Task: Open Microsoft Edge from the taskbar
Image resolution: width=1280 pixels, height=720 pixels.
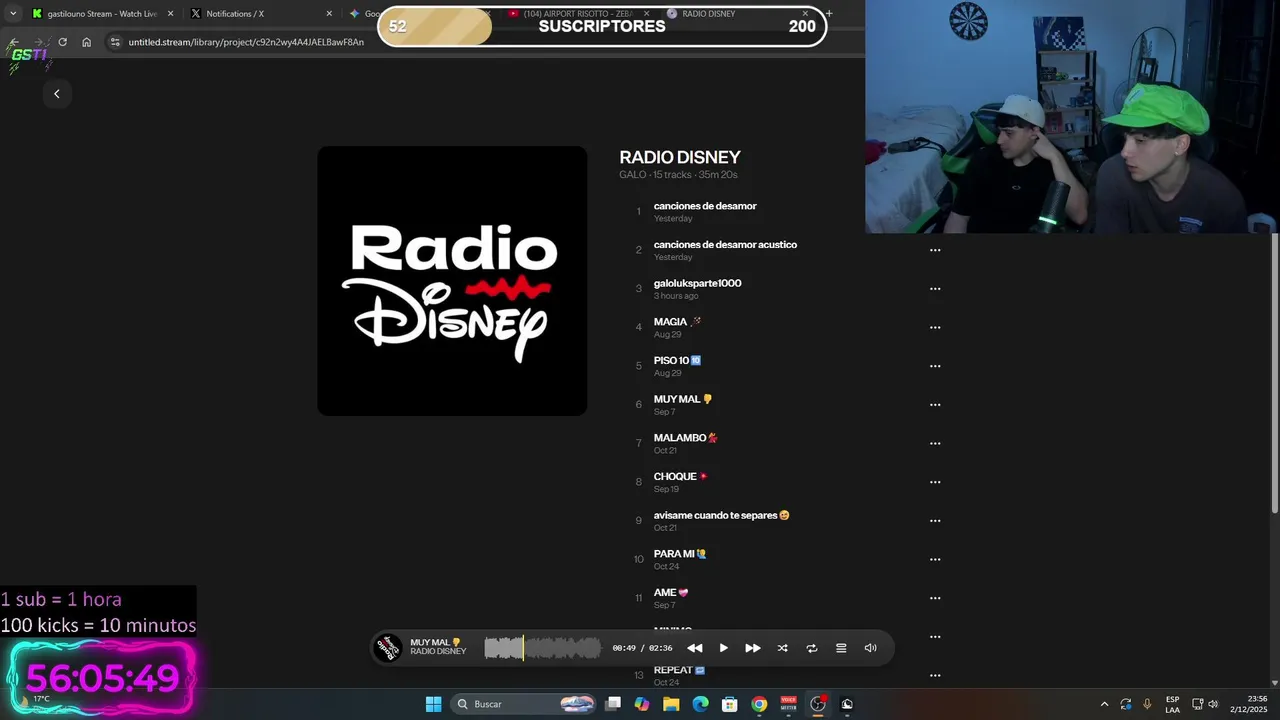Action: (701, 704)
